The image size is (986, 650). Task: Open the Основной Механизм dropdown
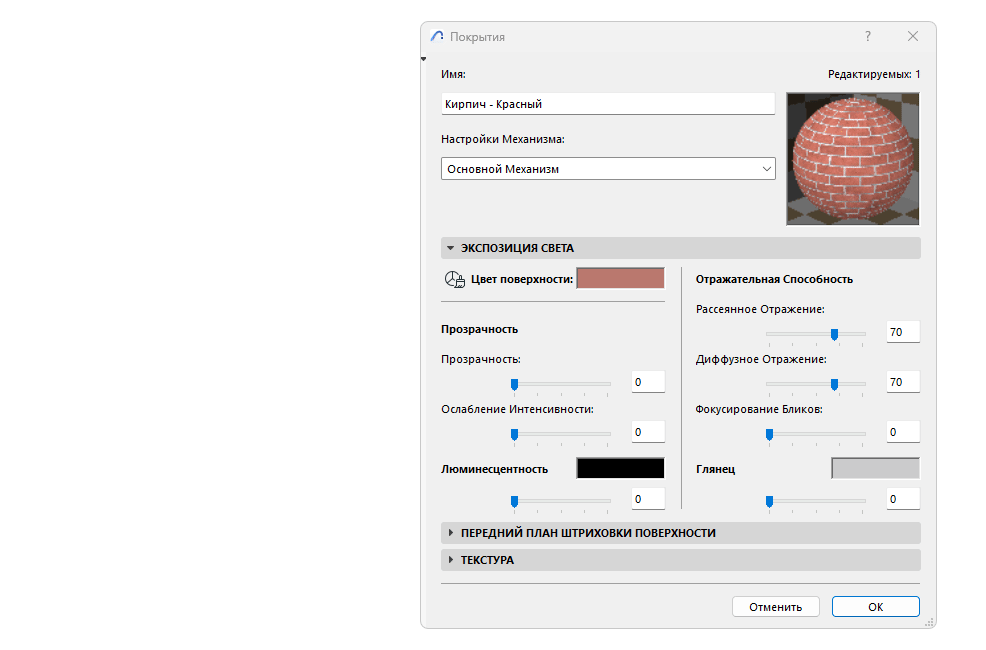766,168
